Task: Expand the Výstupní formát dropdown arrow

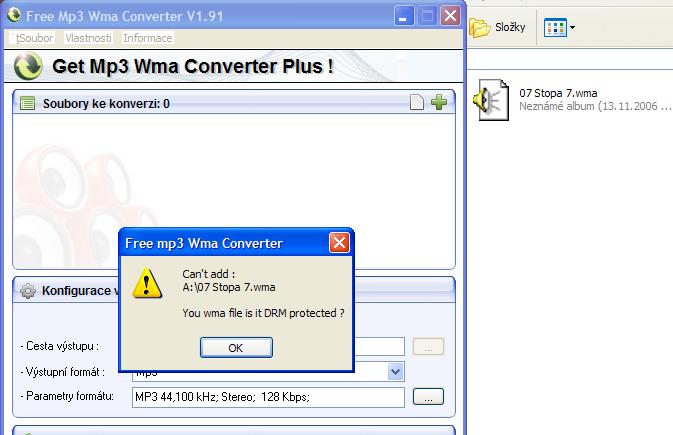Action: [395, 371]
